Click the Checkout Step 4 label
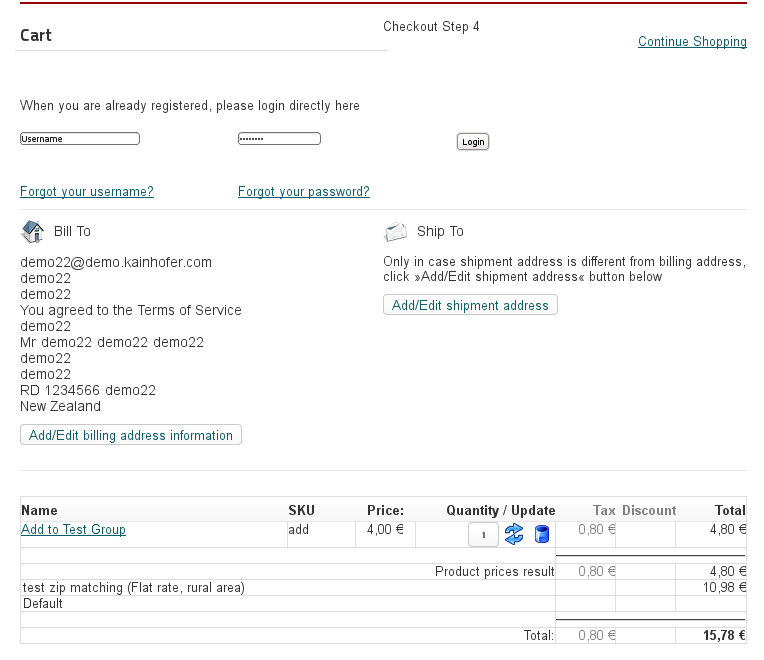This screenshot has height=660, width=764. pos(431,27)
